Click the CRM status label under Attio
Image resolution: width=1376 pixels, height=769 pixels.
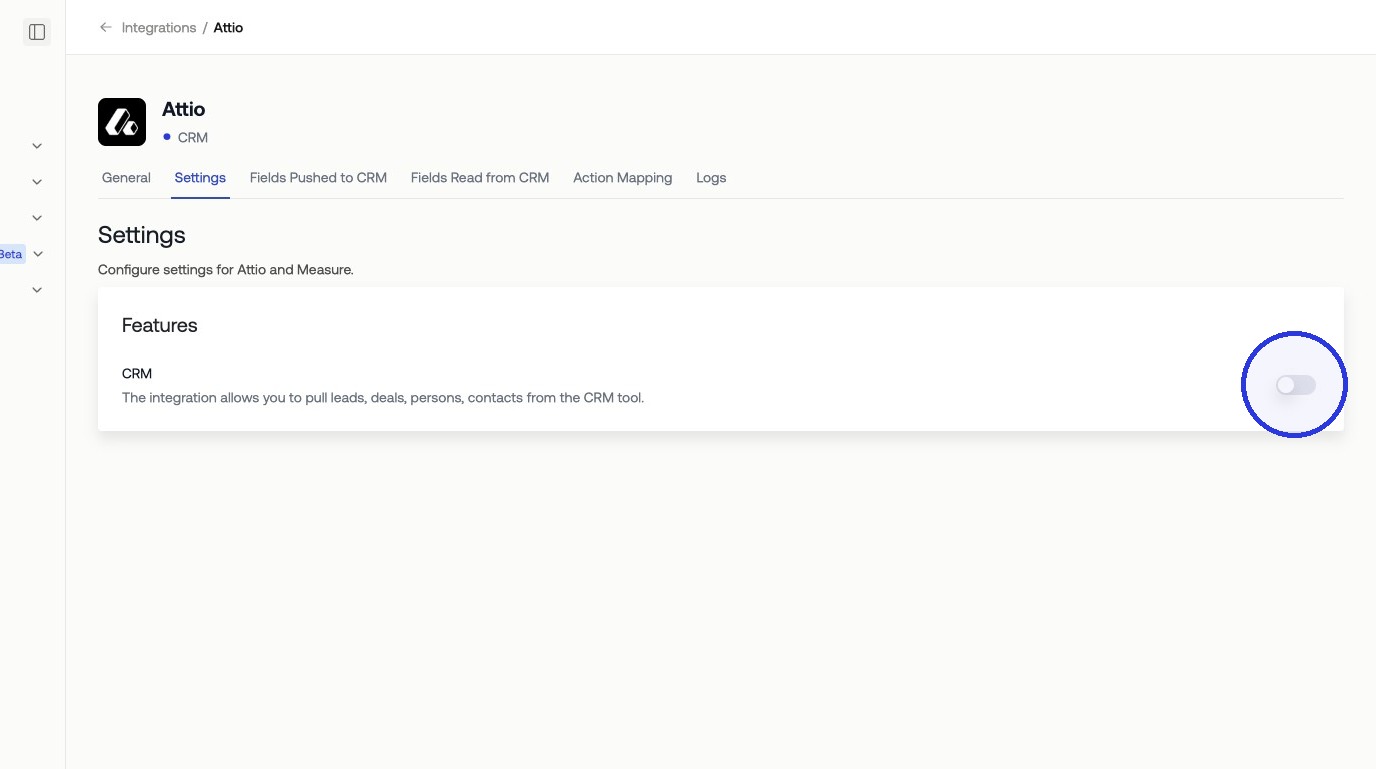coord(193,137)
